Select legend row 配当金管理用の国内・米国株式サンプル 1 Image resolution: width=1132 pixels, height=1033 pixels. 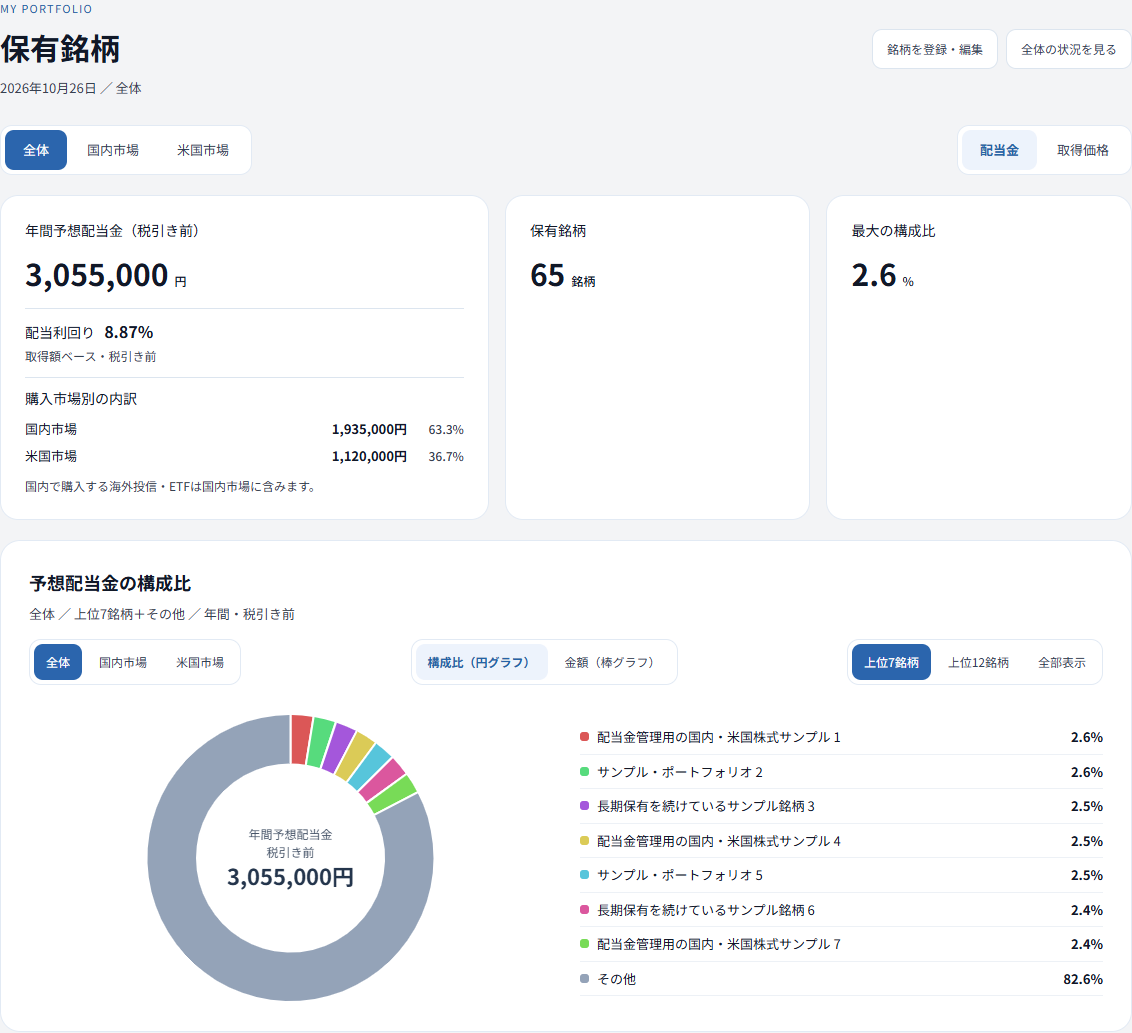(841, 737)
